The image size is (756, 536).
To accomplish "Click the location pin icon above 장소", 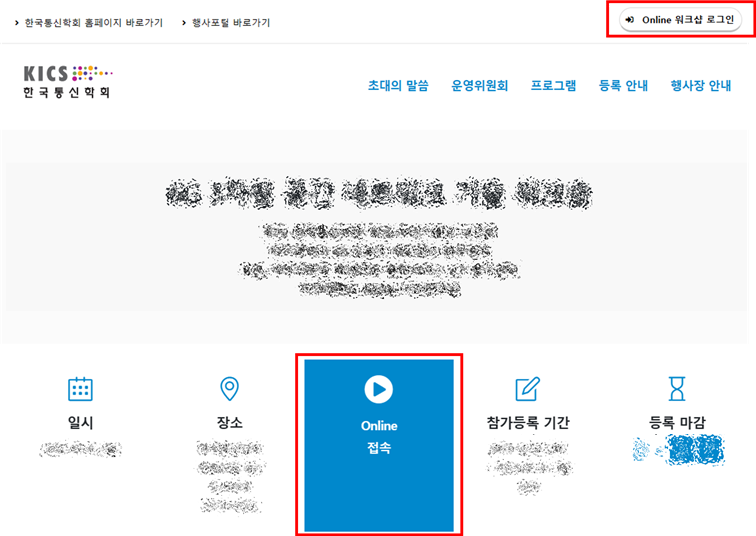I will click(229, 389).
